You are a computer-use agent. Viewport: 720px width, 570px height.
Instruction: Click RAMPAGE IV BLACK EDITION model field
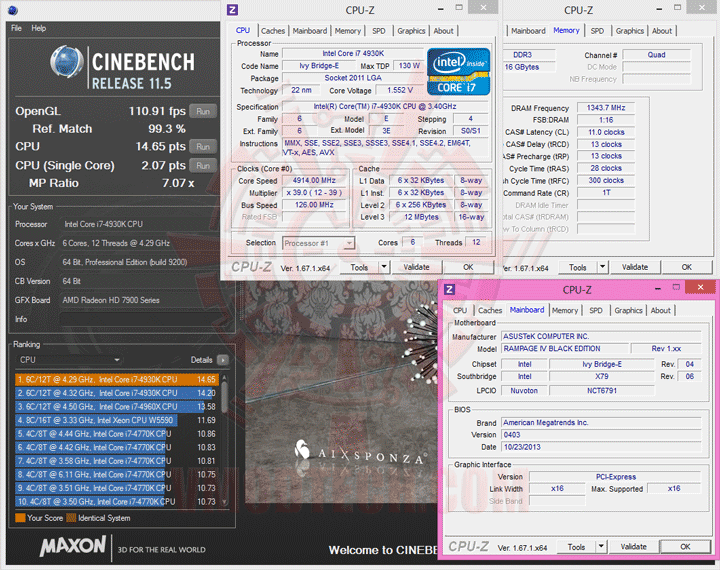point(564,349)
